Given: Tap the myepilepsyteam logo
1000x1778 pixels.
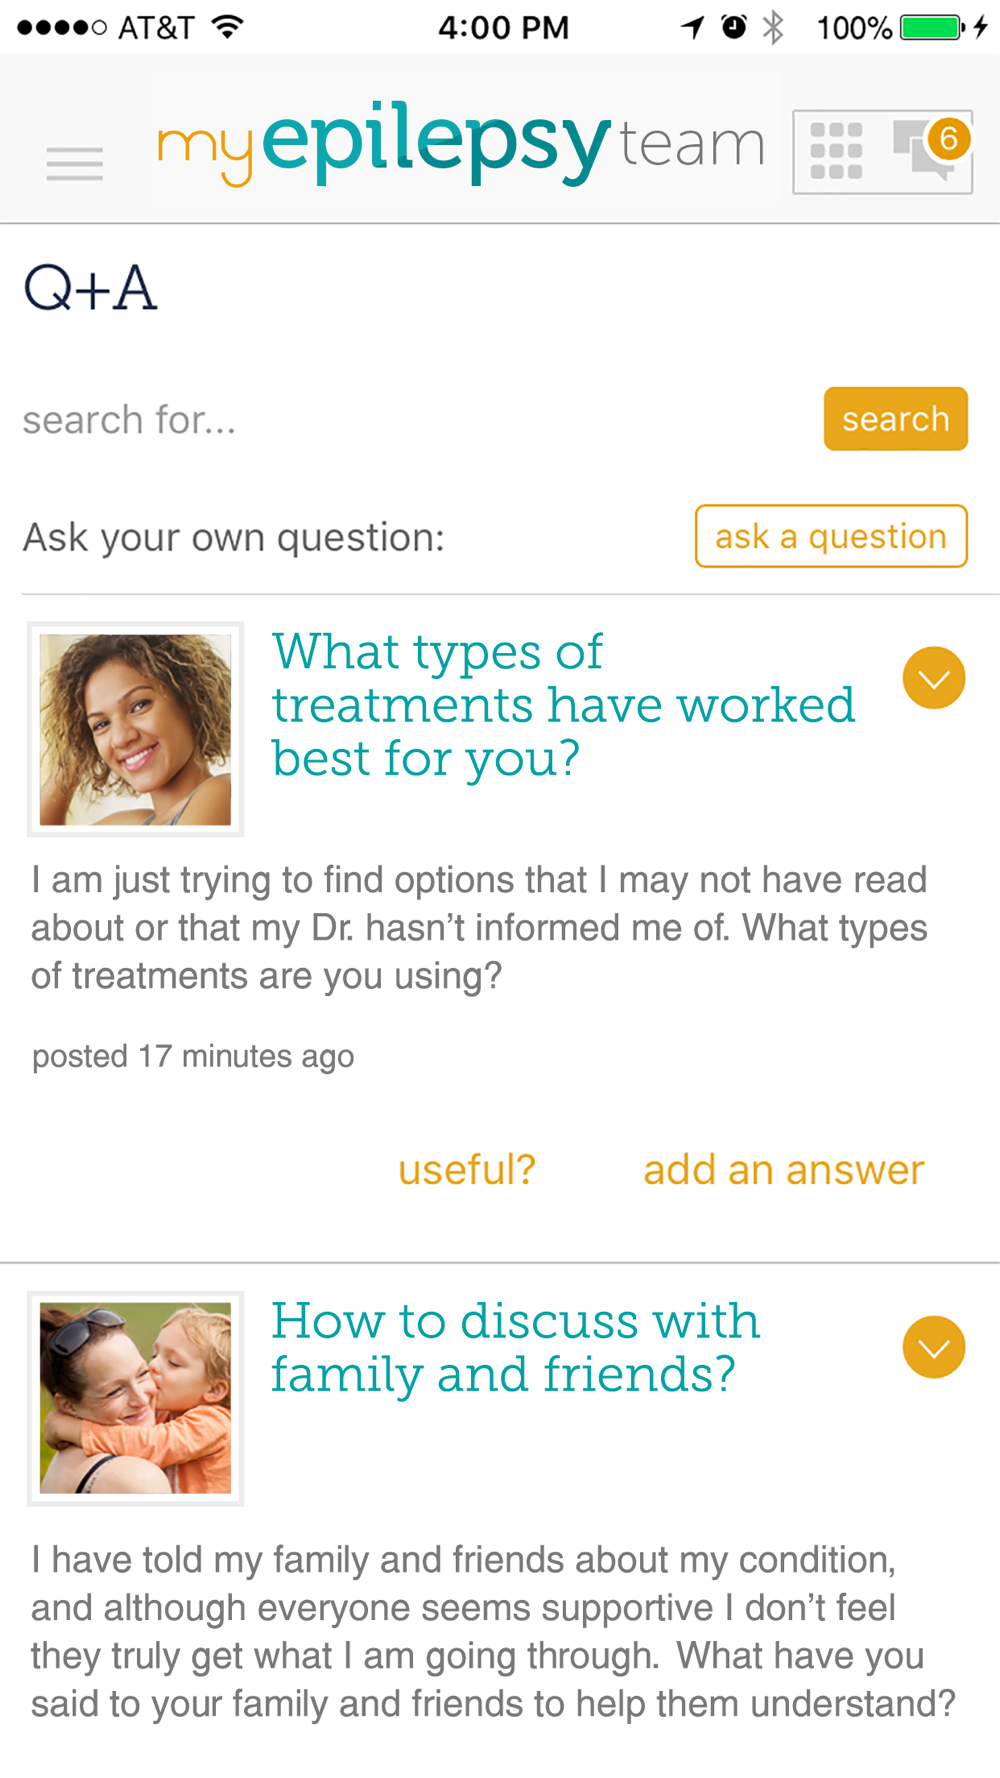Looking at the screenshot, I should tap(461, 143).
